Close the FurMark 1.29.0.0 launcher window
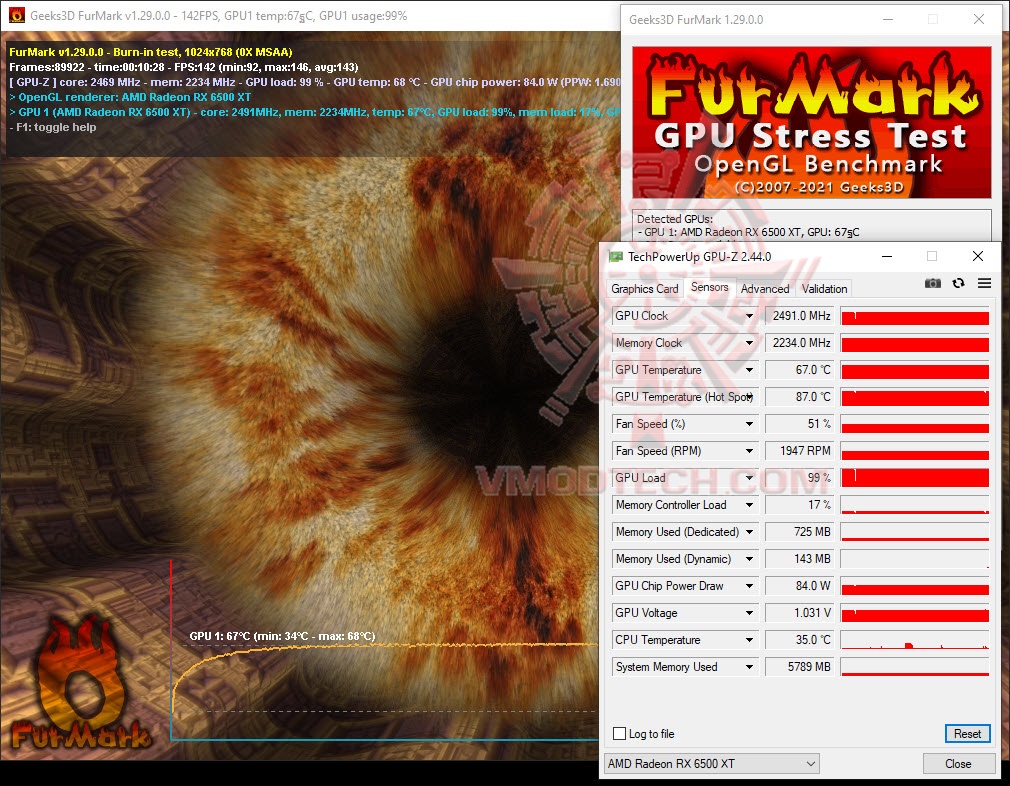Viewport: 1010px width, 786px height. 979,19
